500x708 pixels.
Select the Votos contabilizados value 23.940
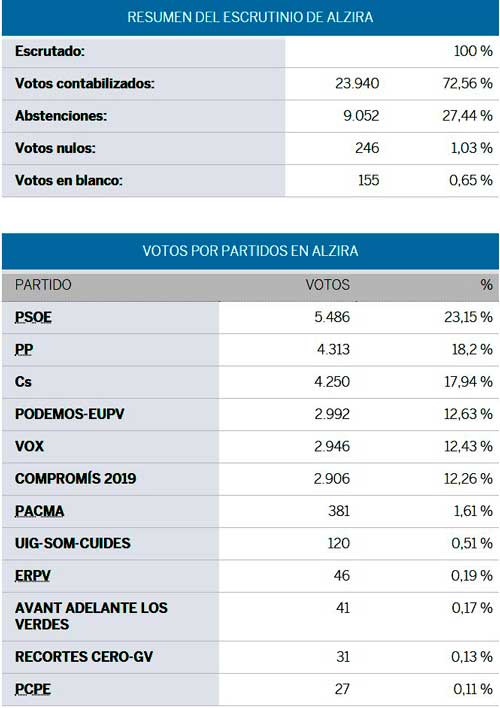357,84
